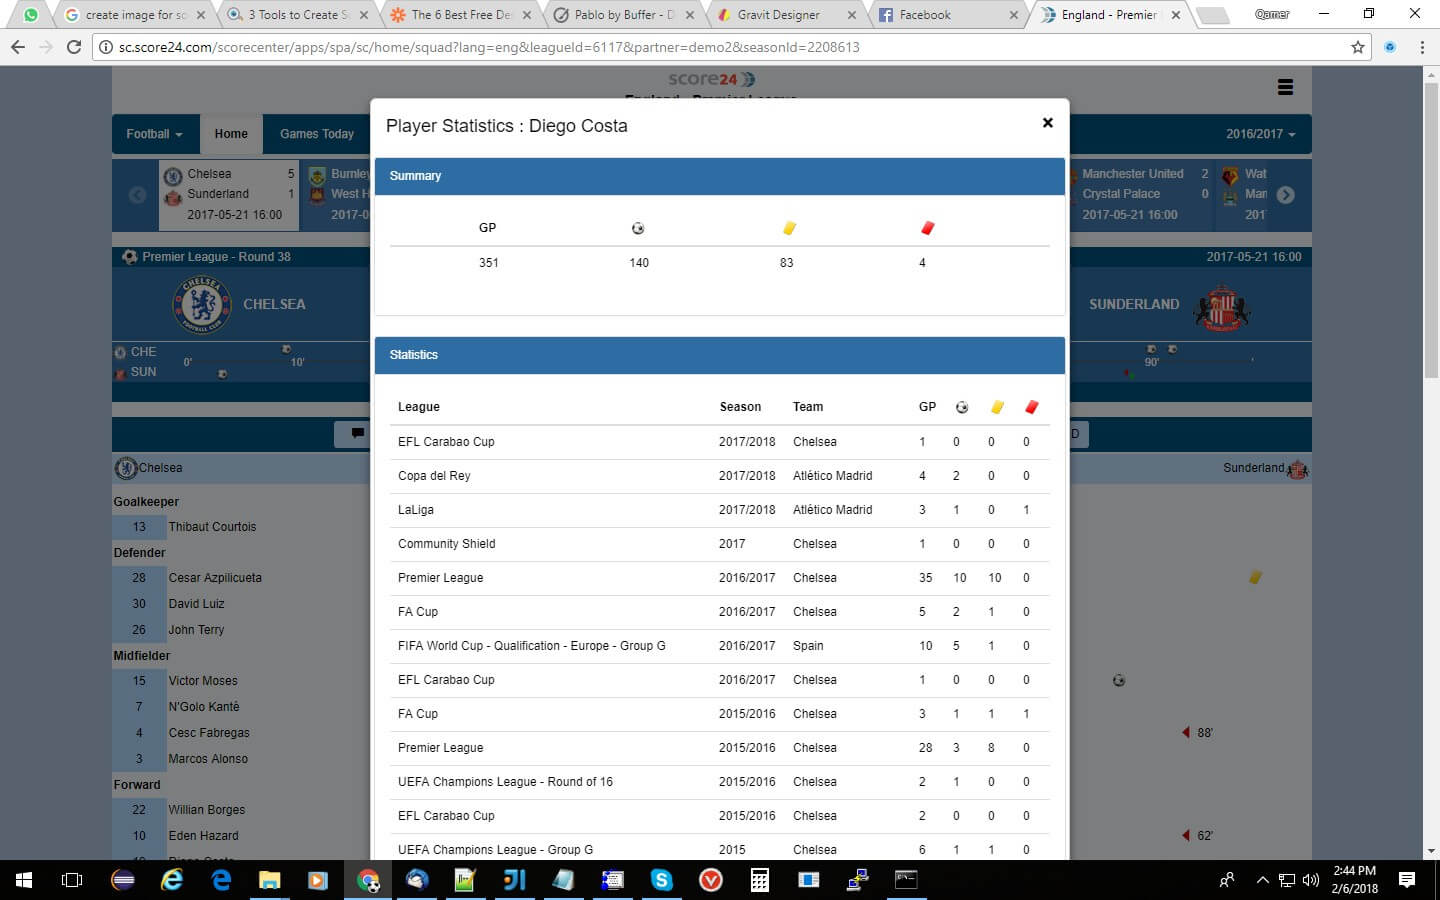
Task: Click the Premier League round icon
Action: pyautogui.click(x=130, y=256)
